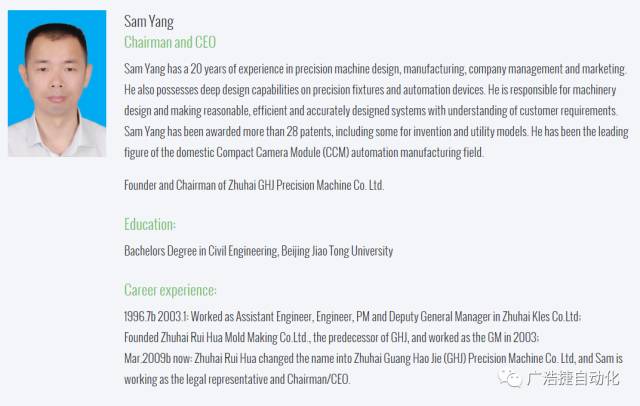Click the Chairman and CEO title
Screen dimensions: 640x406
[170, 42]
